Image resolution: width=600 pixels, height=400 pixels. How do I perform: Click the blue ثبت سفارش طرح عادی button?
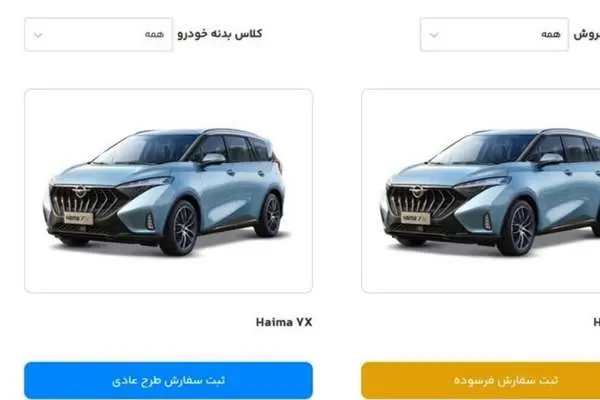(x=168, y=380)
